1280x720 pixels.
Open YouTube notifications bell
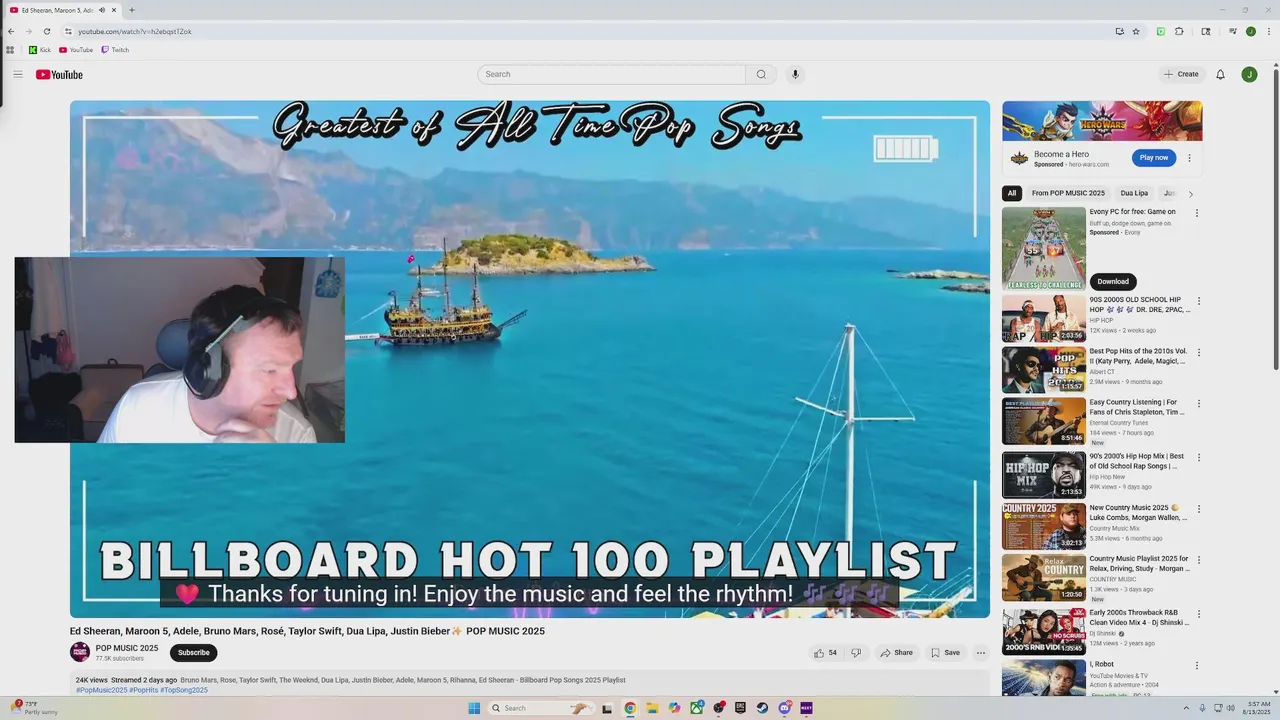[x=1220, y=74]
